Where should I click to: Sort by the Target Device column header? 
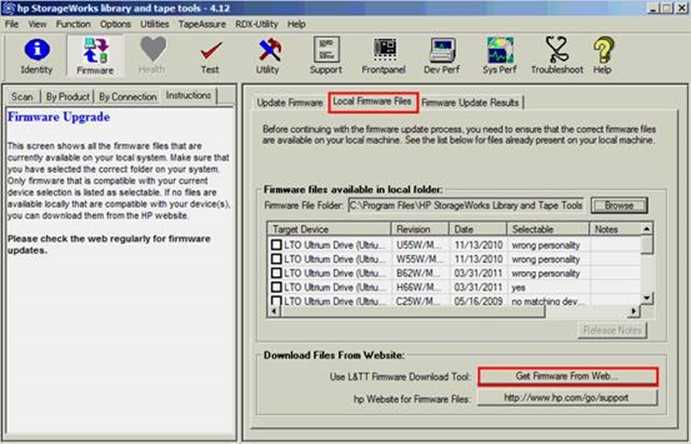pyautogui.click(x=329, y=229)
